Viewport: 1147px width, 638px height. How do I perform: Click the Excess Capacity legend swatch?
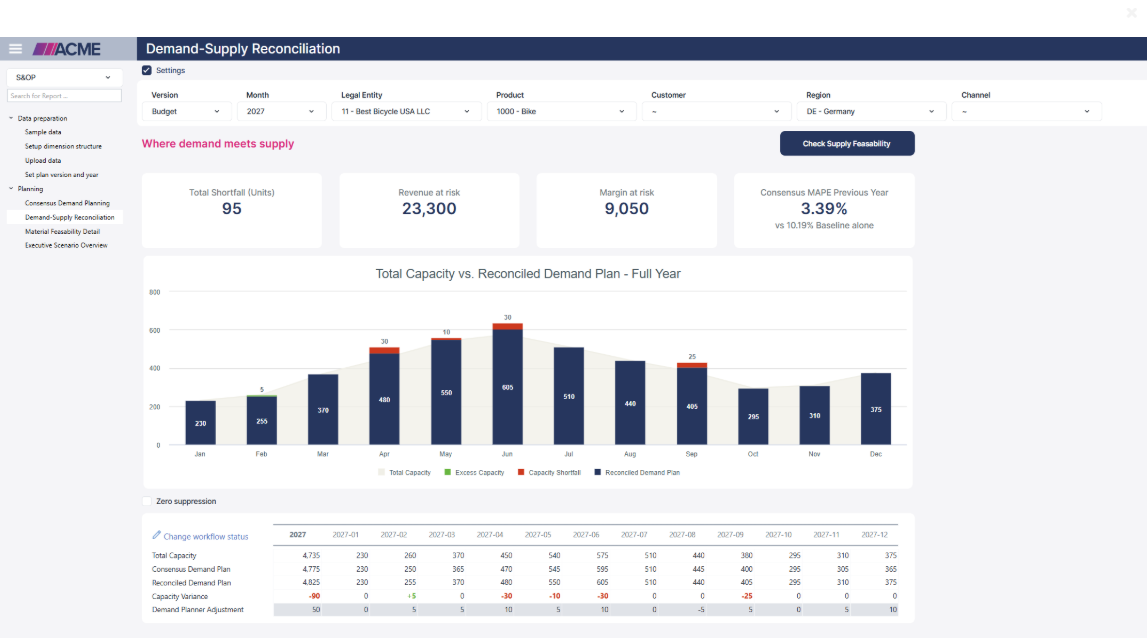point(448,473)
